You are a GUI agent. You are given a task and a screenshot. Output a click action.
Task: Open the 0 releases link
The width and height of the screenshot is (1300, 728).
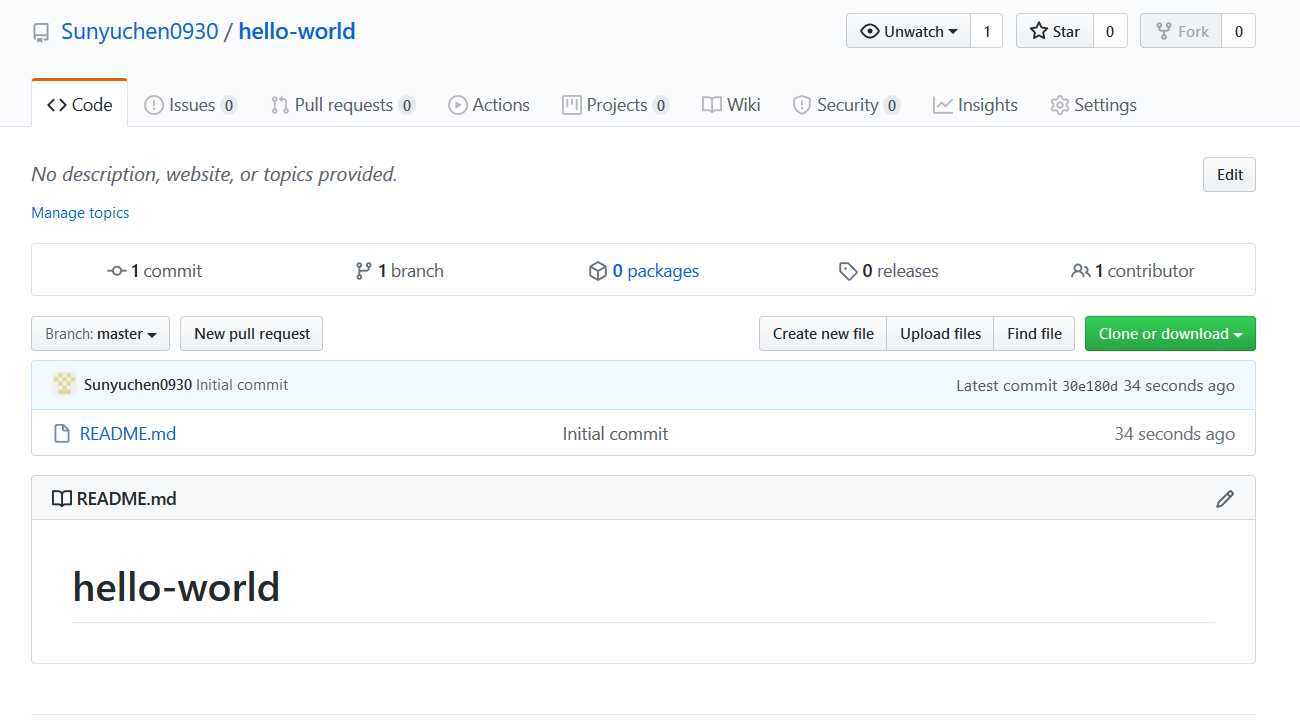tap(888, 271)
